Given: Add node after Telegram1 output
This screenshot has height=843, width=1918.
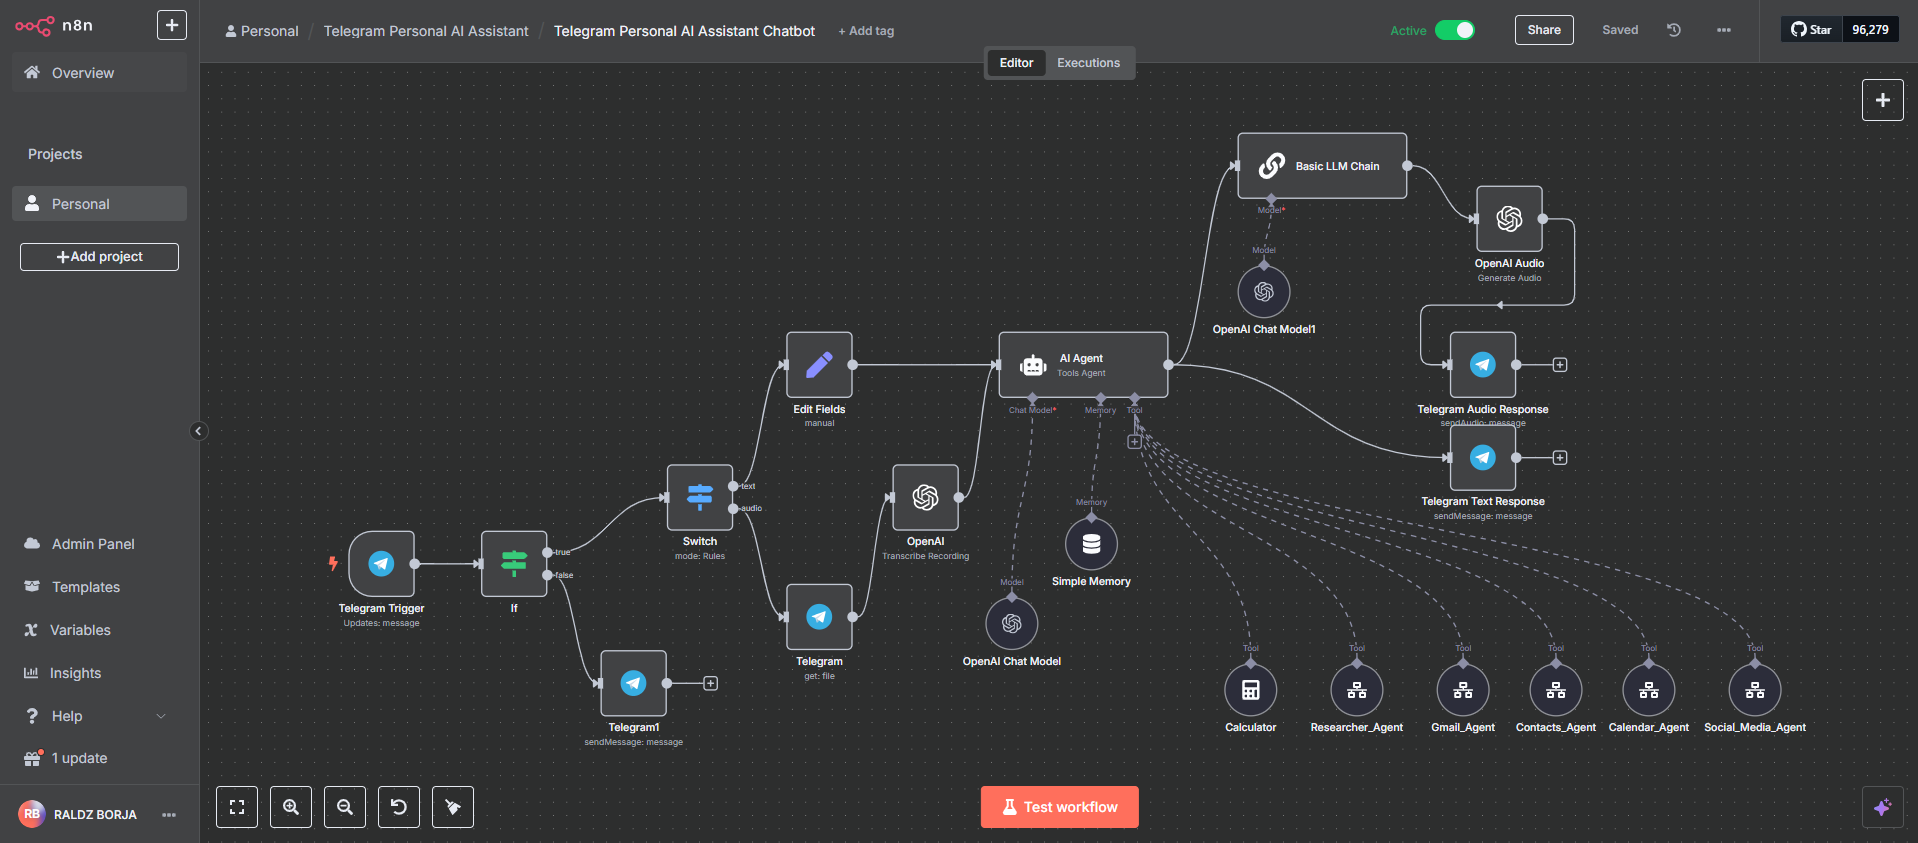Looking at the screenshot, I should pyautogui.click(x=710, y=683).
